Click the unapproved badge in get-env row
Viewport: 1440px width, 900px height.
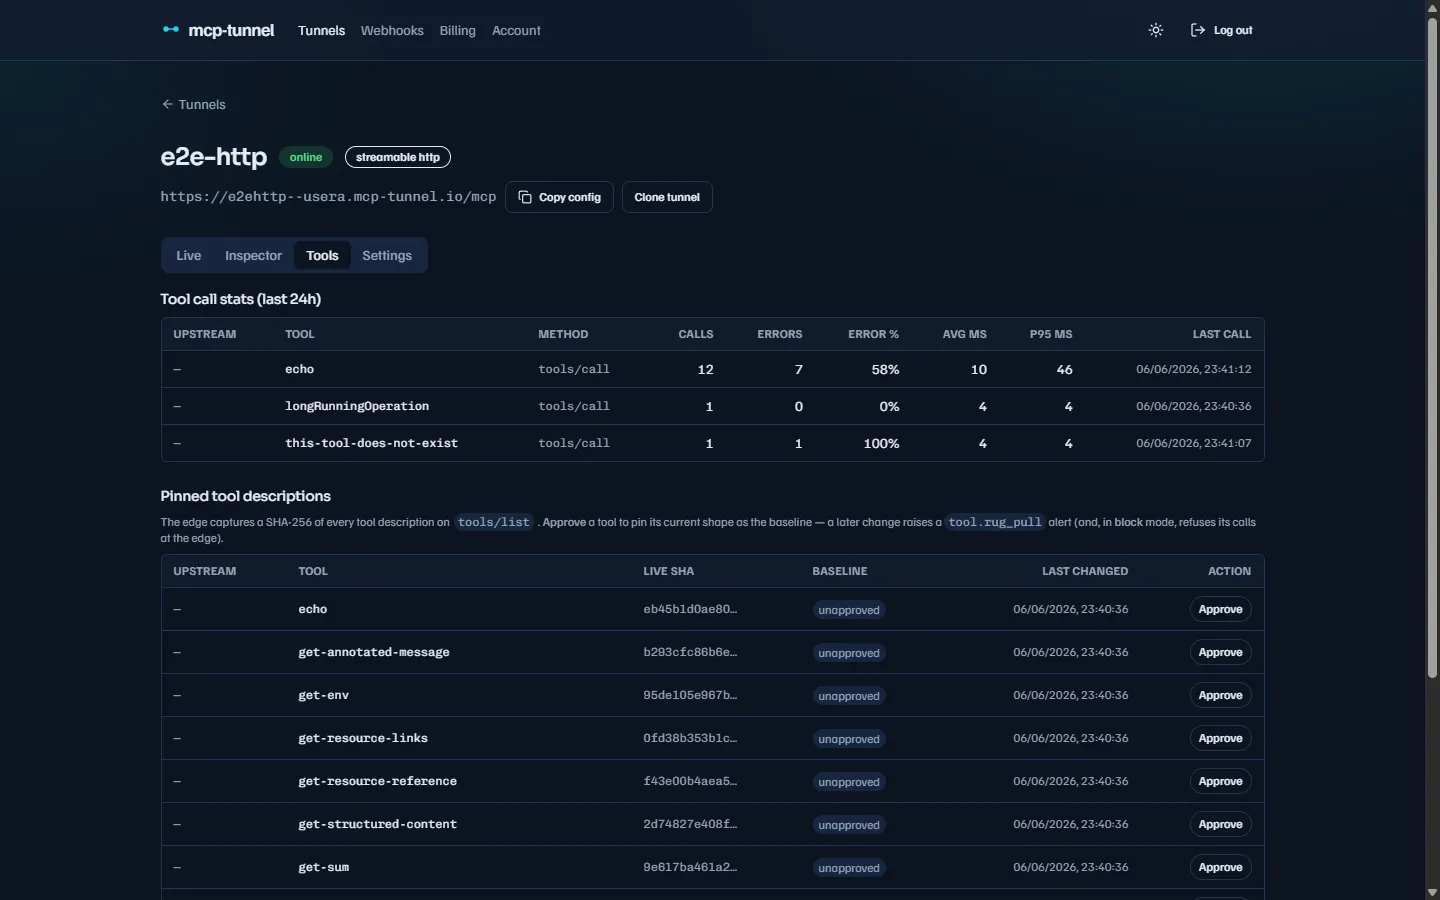tap(849, 696)
